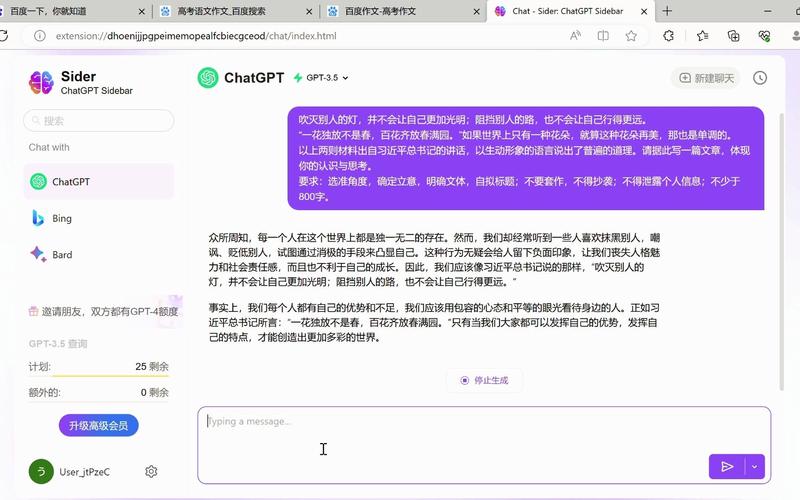Start a new chat with 新建聊天
The image size is (800, 500).
coord(707,78)
